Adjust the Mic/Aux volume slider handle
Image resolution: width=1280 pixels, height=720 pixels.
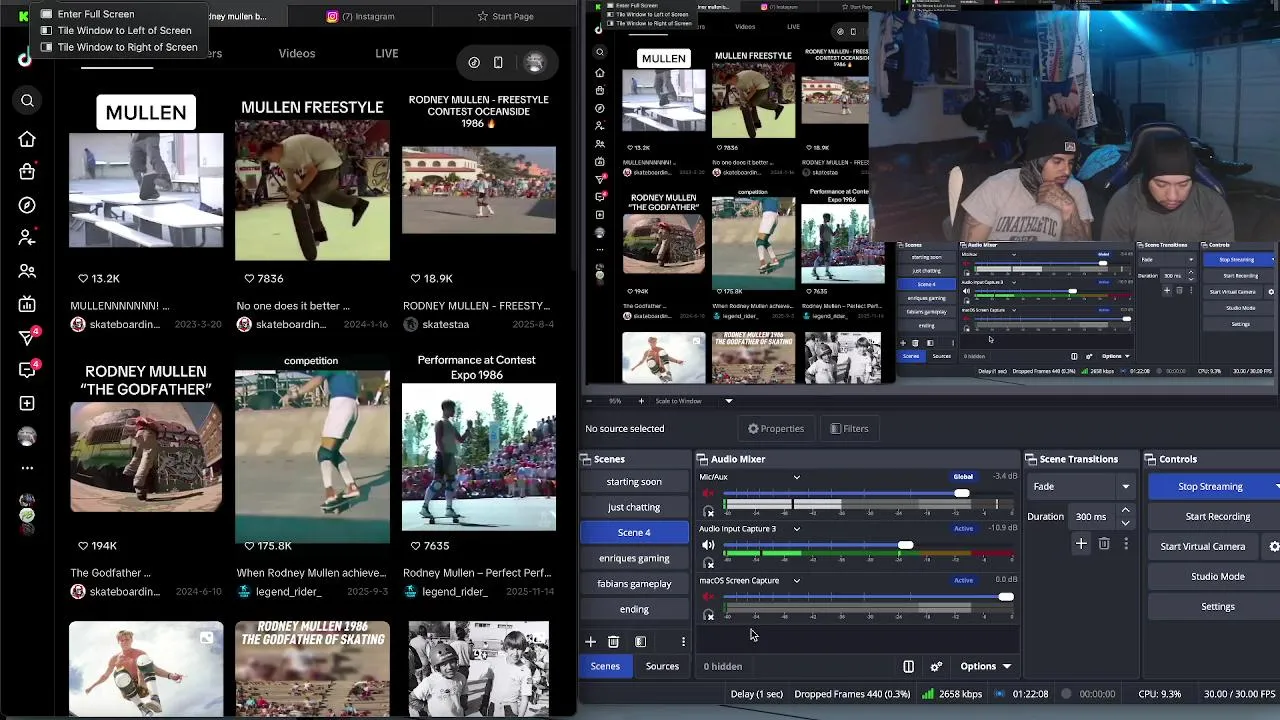point(961,493)
